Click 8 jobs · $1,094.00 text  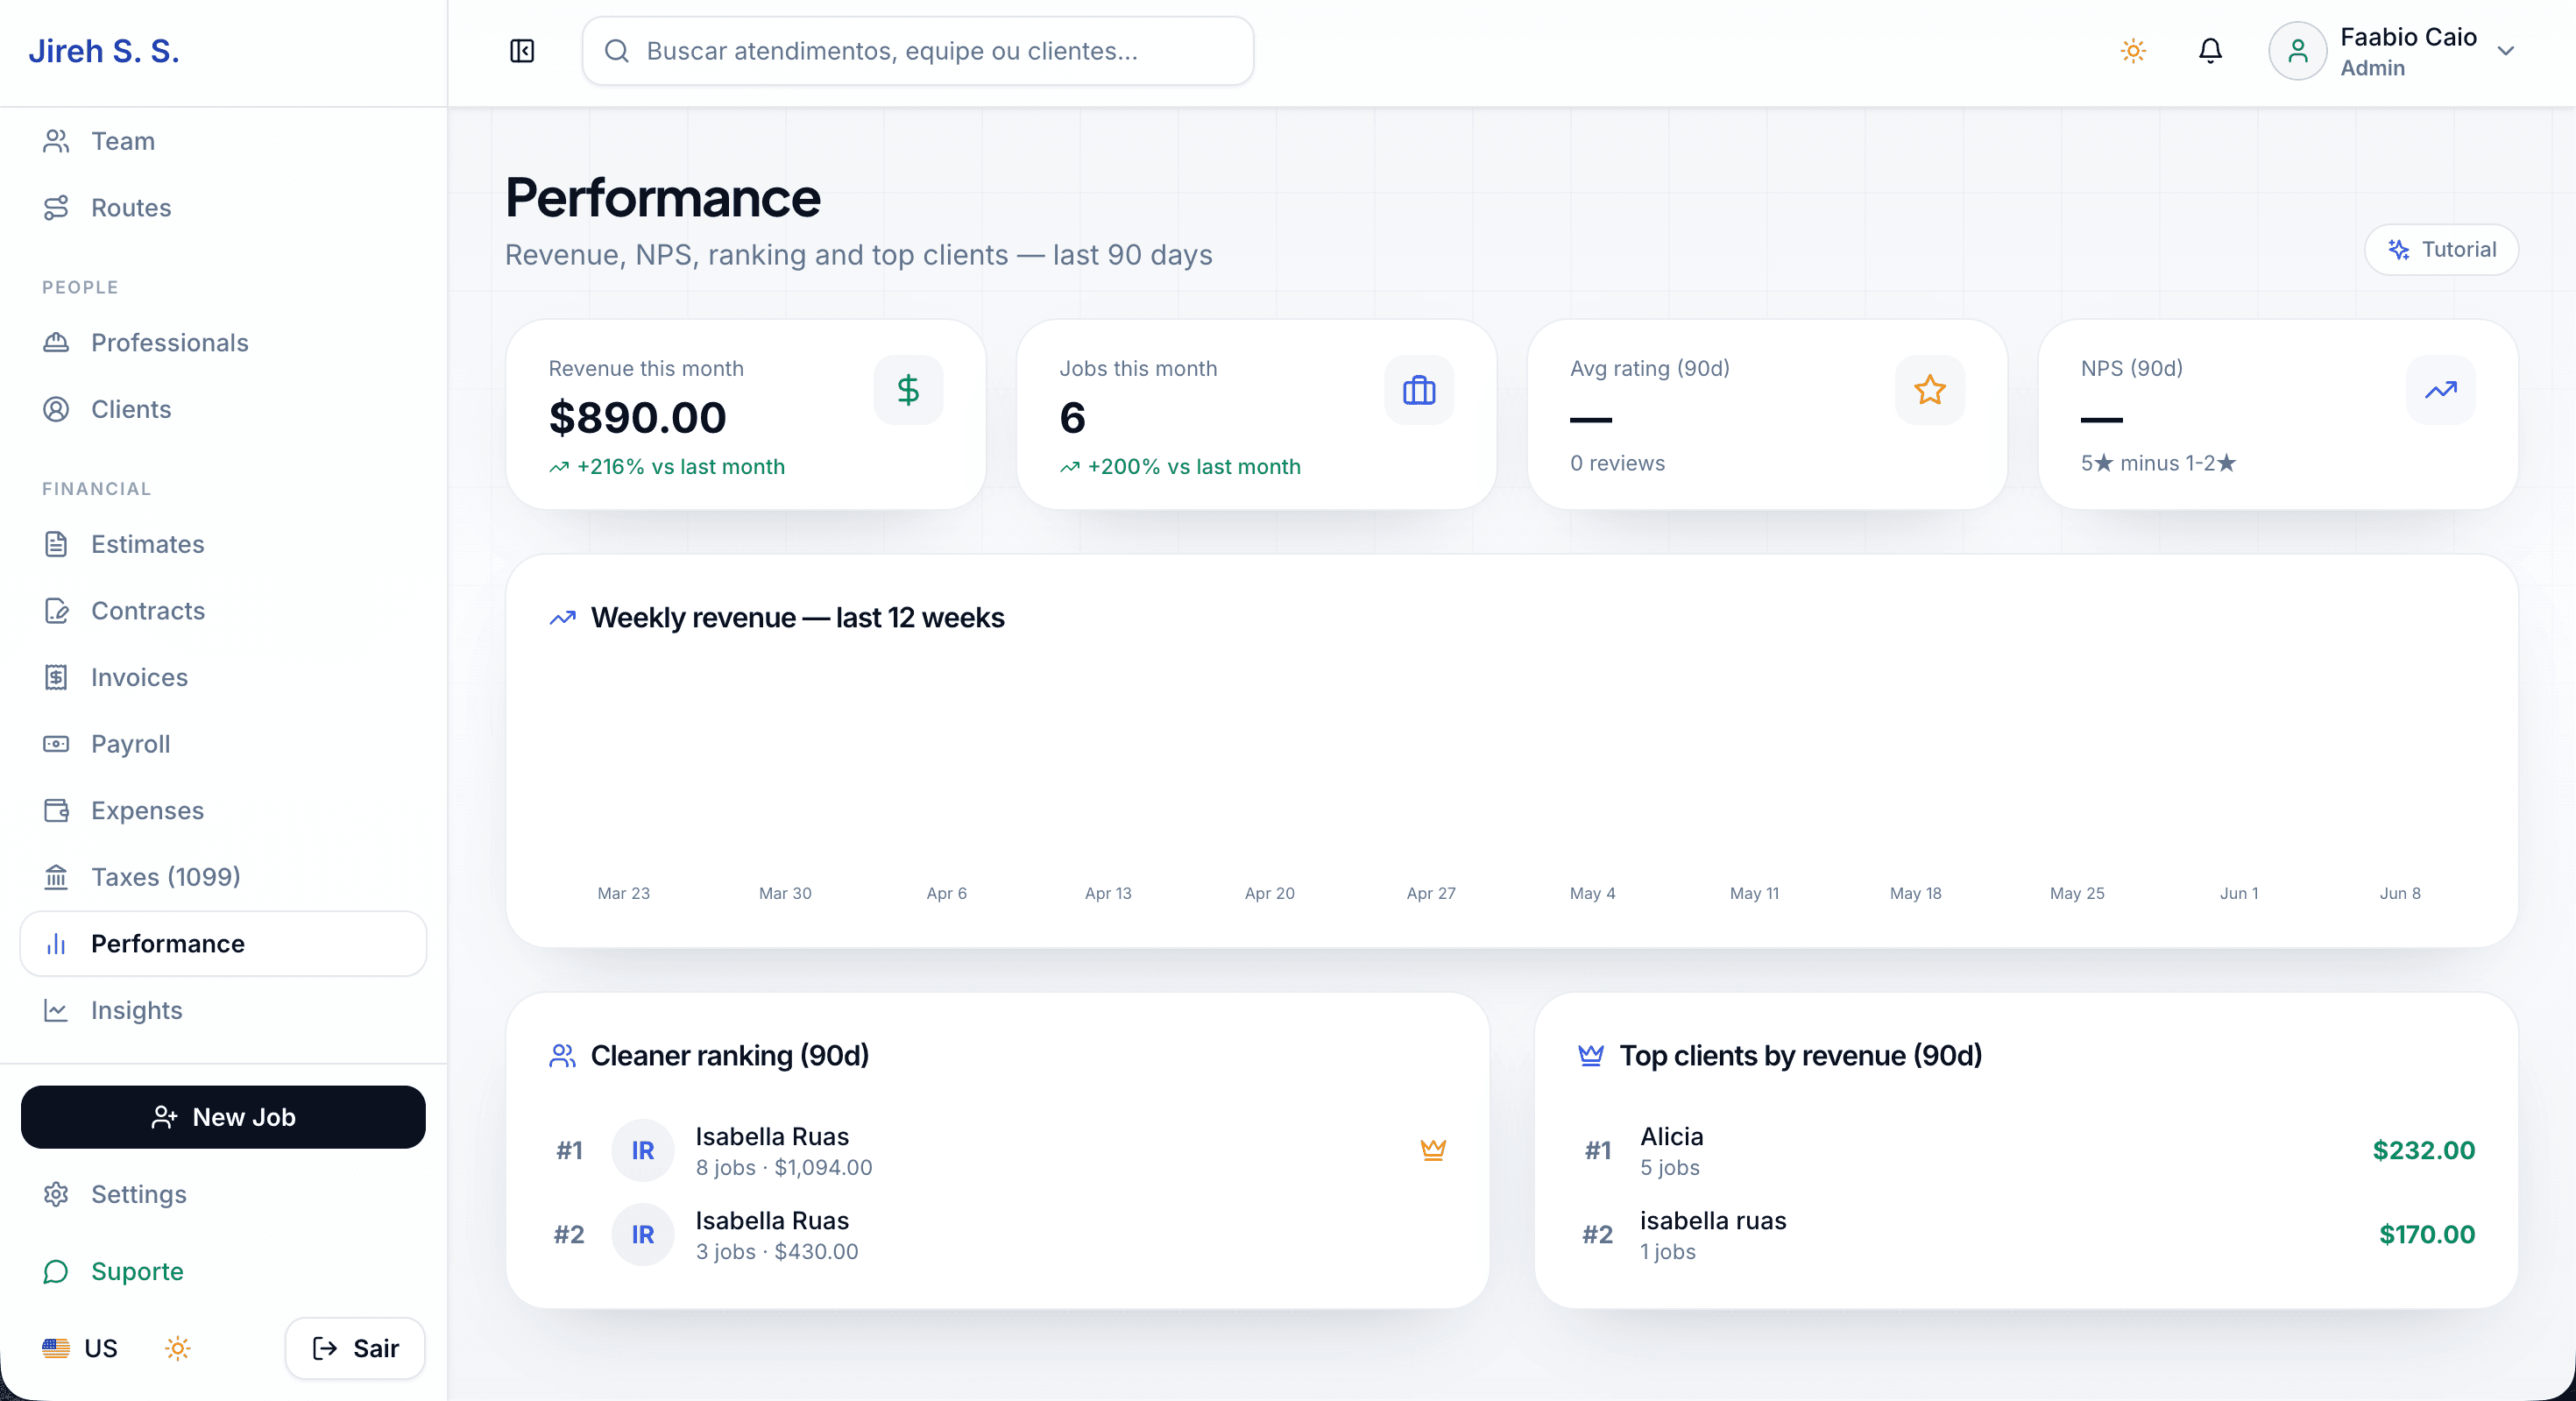784,1167
